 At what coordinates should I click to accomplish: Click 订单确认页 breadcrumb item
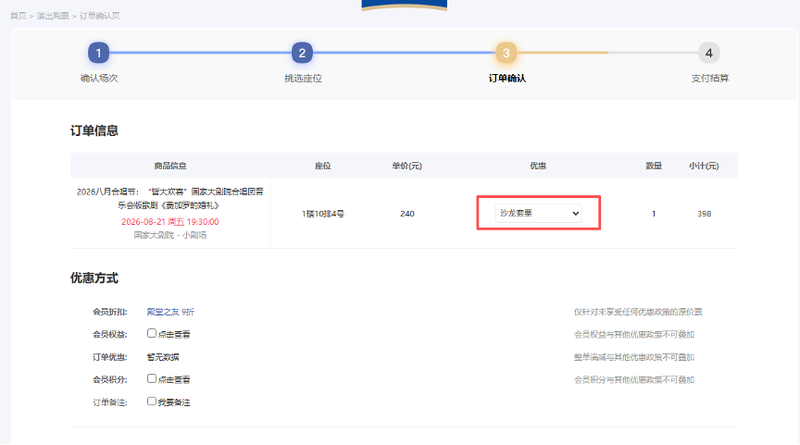99,16
